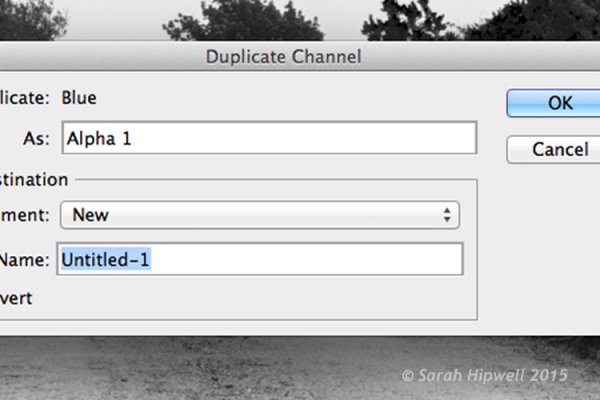Click the Duplicate: label beside Blue

point(24,98)
